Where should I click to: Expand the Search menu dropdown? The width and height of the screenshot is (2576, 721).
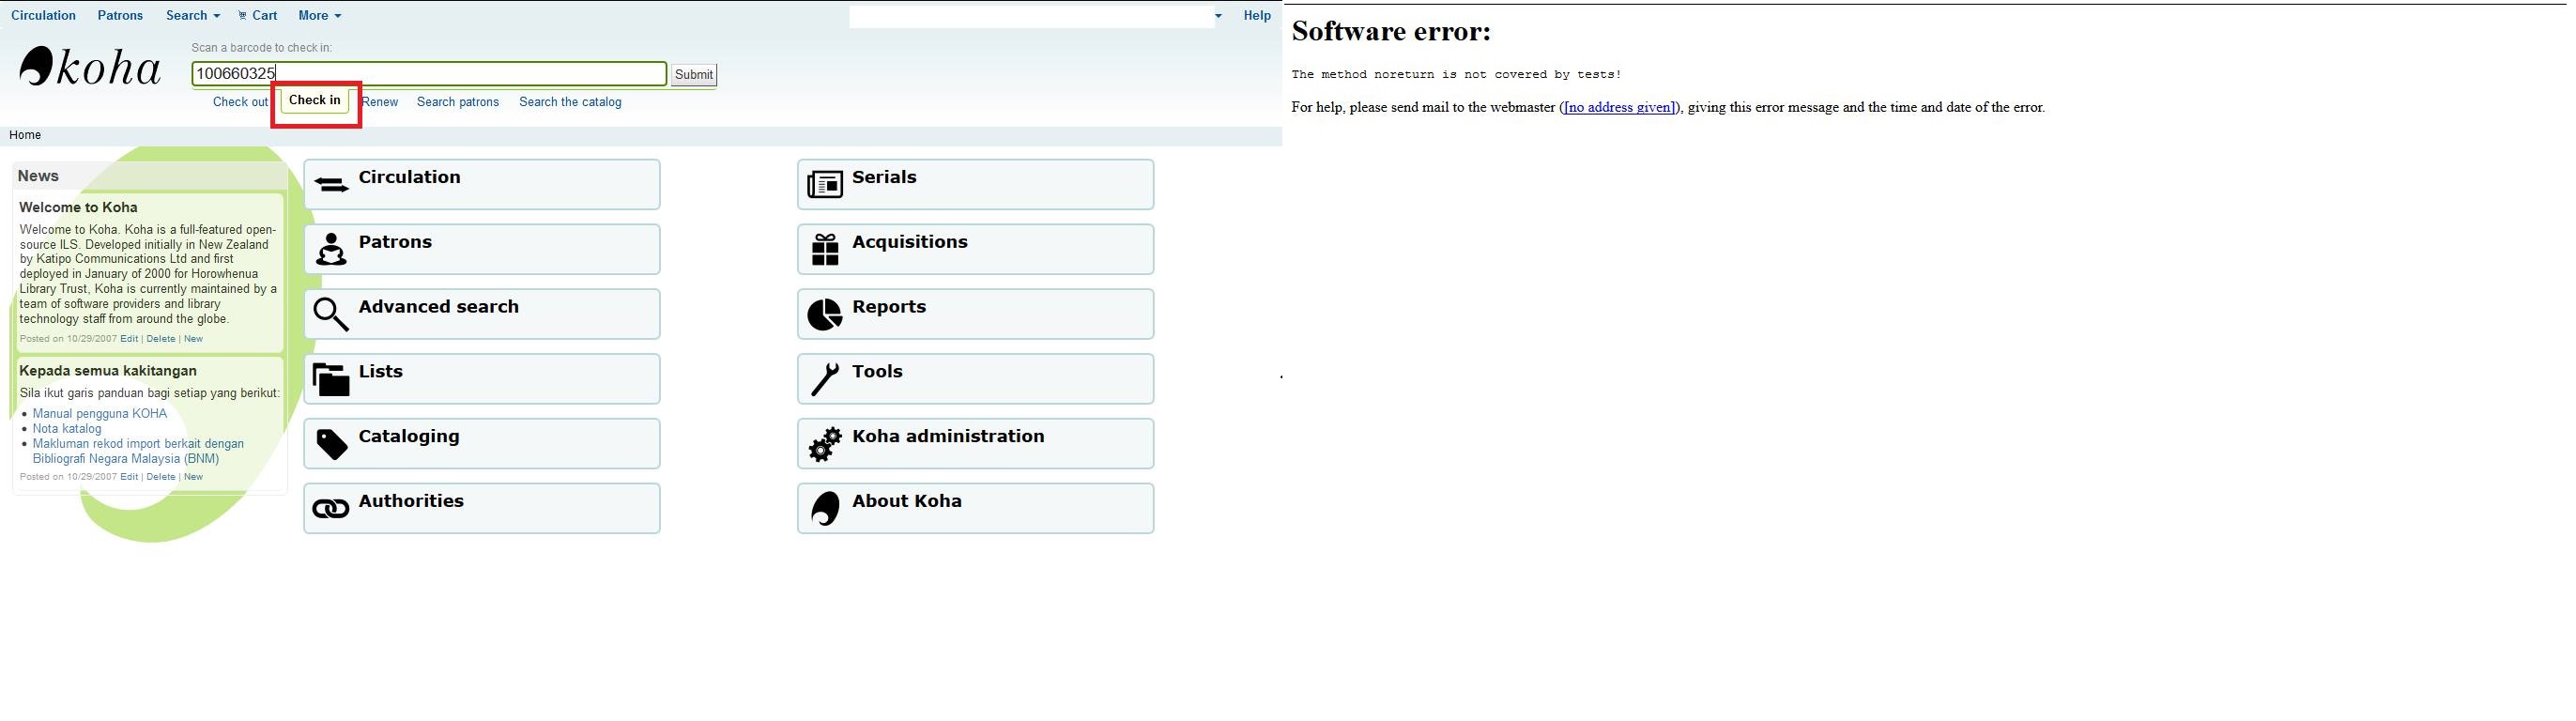[193, 16]
